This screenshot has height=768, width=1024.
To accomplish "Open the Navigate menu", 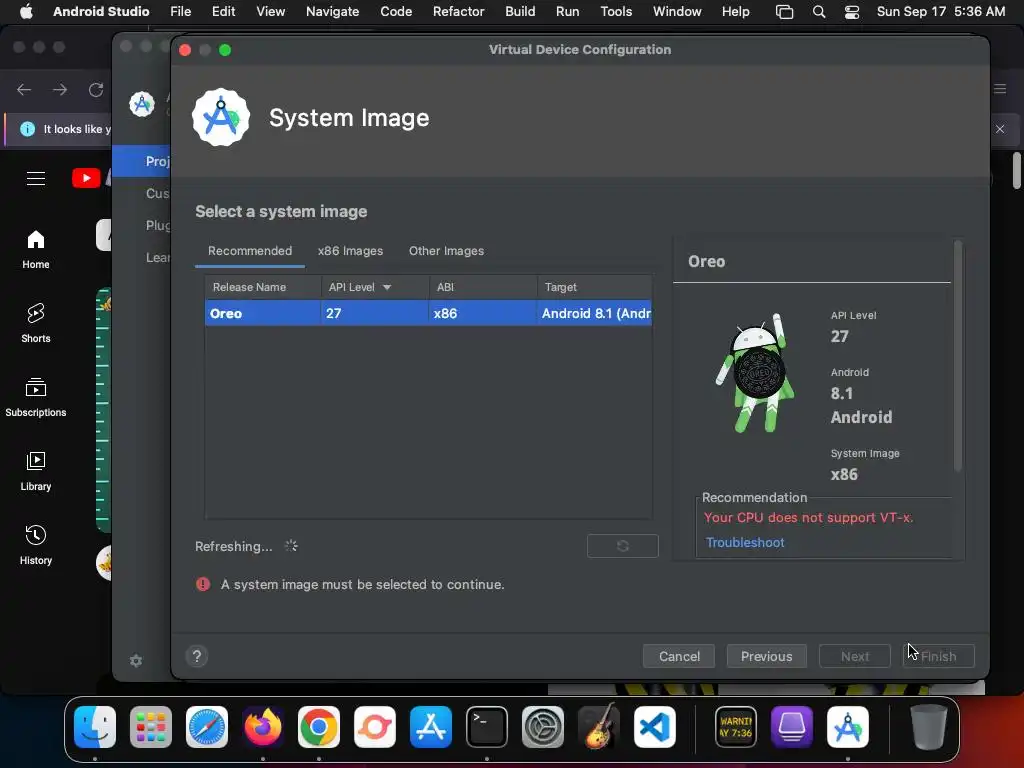I will coord(332,12).
